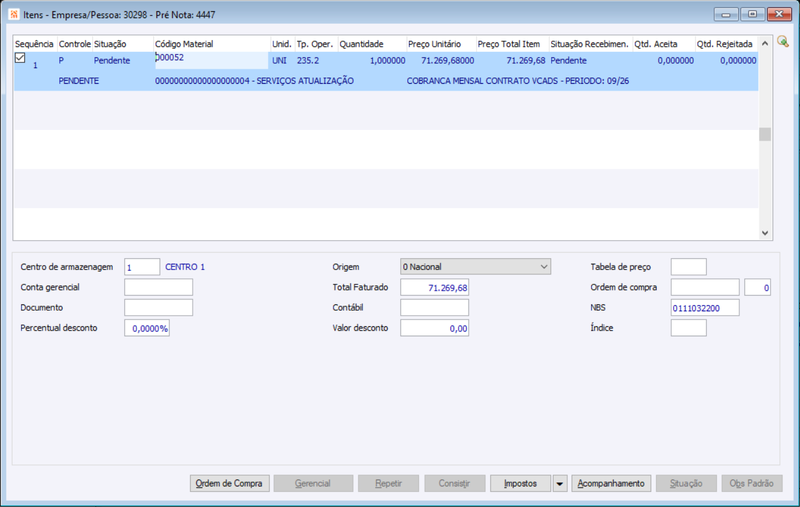Image resolution: width=800 pixels, height=507 pixels.
Task: Click the Acompanhamento button
Action: tap(611, 484)
